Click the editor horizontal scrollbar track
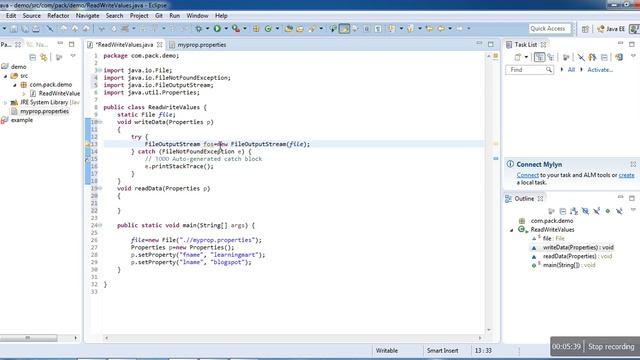Image resolution: width=640 pixels, height=360 pixels. [293, 338]
